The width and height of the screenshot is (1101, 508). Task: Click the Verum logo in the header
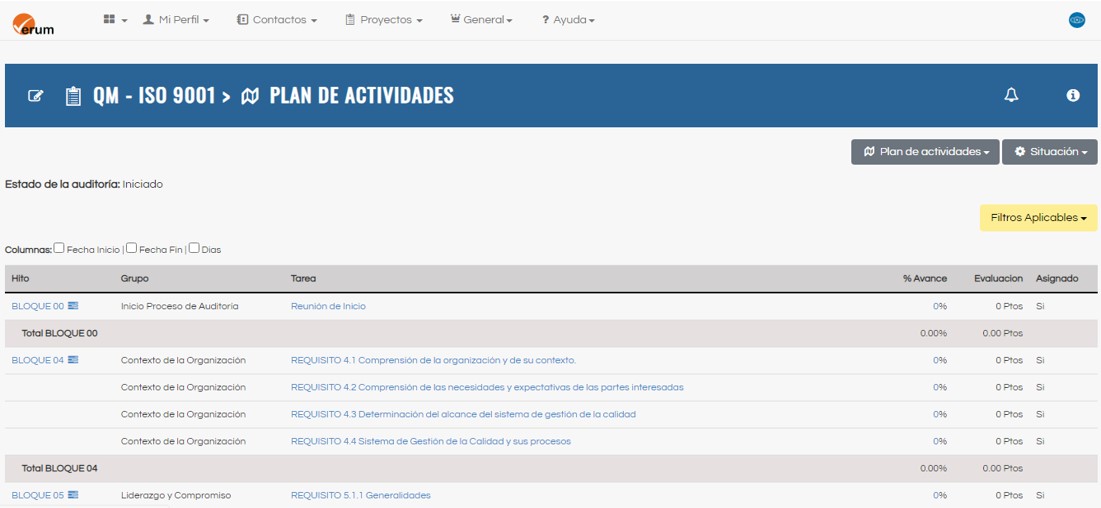34,22
